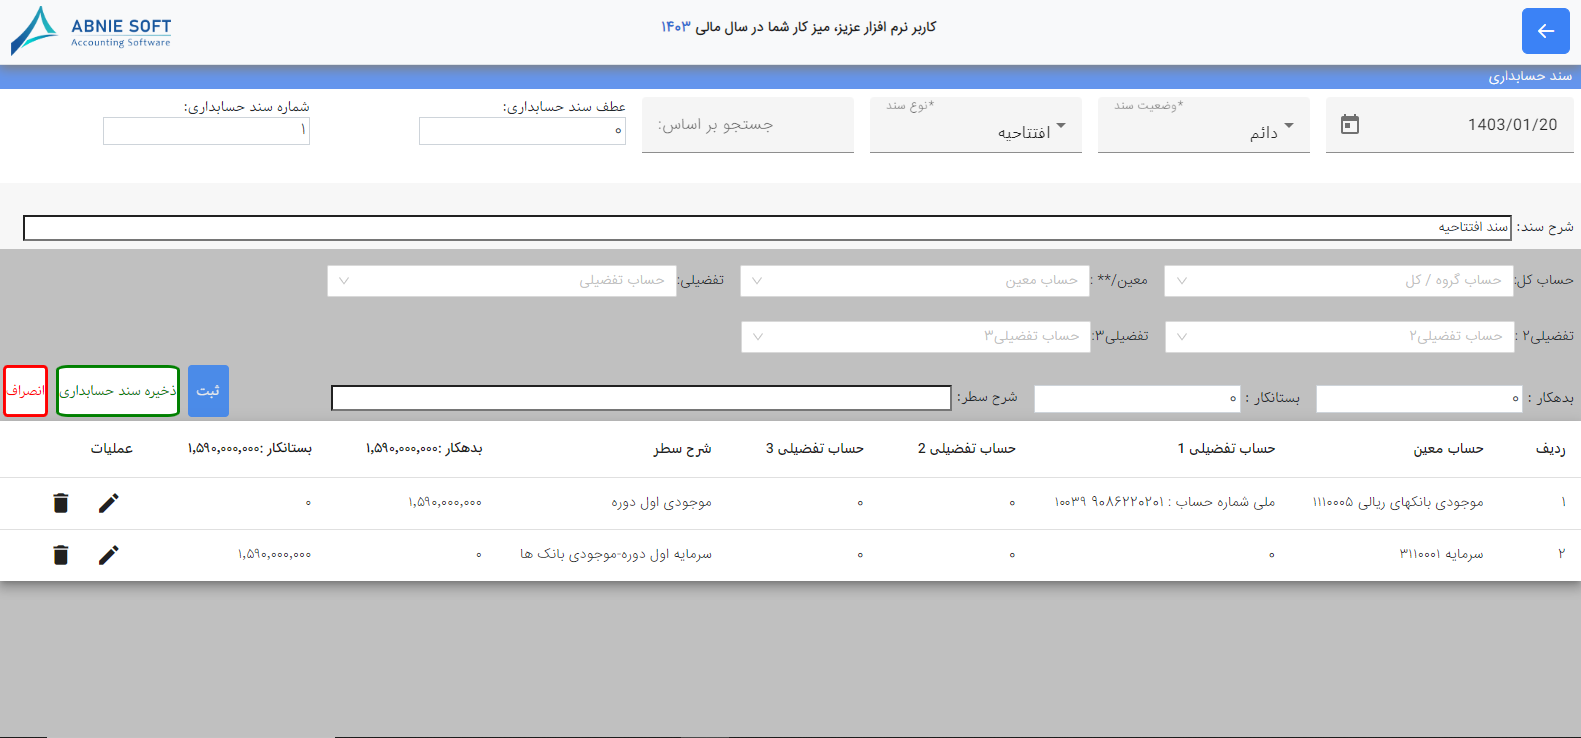1581x738 pixels.
Task: Expand the حساب تفضیلی۳ dropdown
Action: (916, 337)
